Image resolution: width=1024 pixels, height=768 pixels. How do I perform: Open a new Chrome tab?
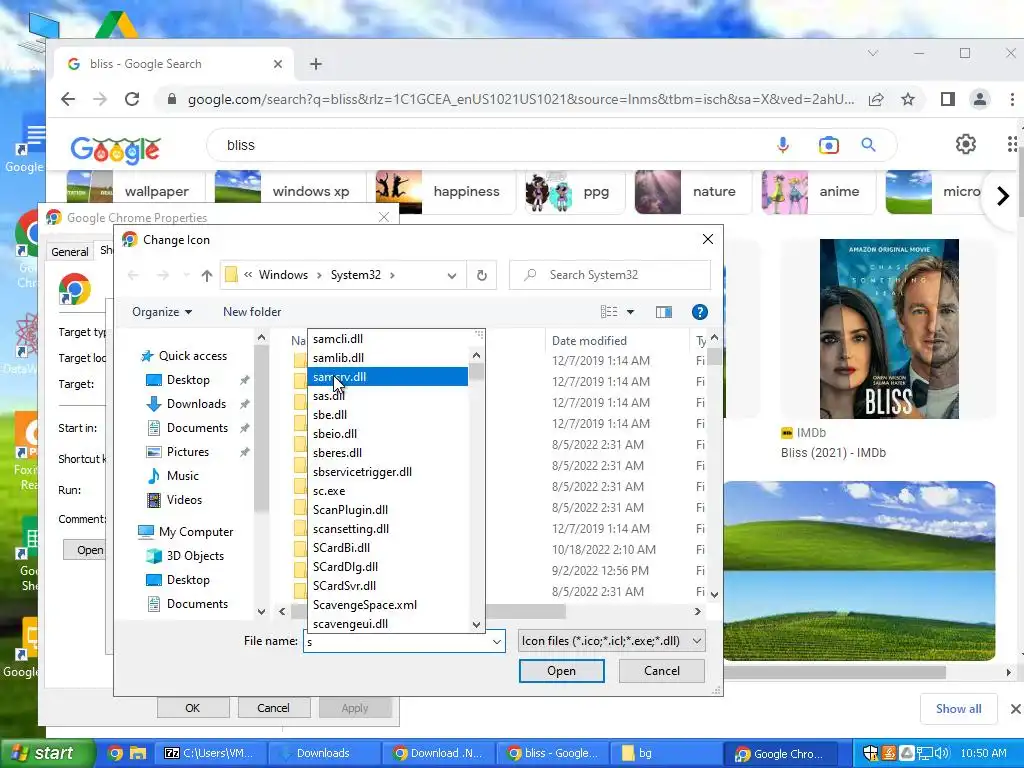(316, 64)
